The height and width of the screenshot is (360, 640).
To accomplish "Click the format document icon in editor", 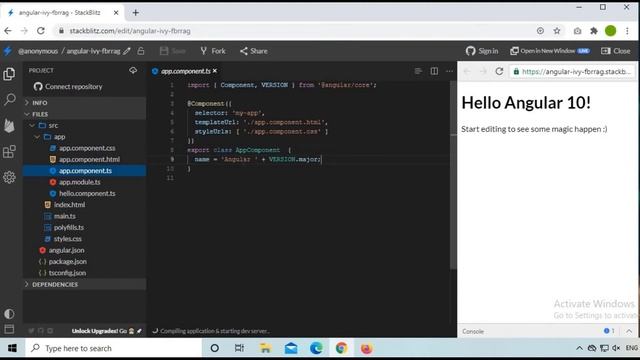I will 418,71.
